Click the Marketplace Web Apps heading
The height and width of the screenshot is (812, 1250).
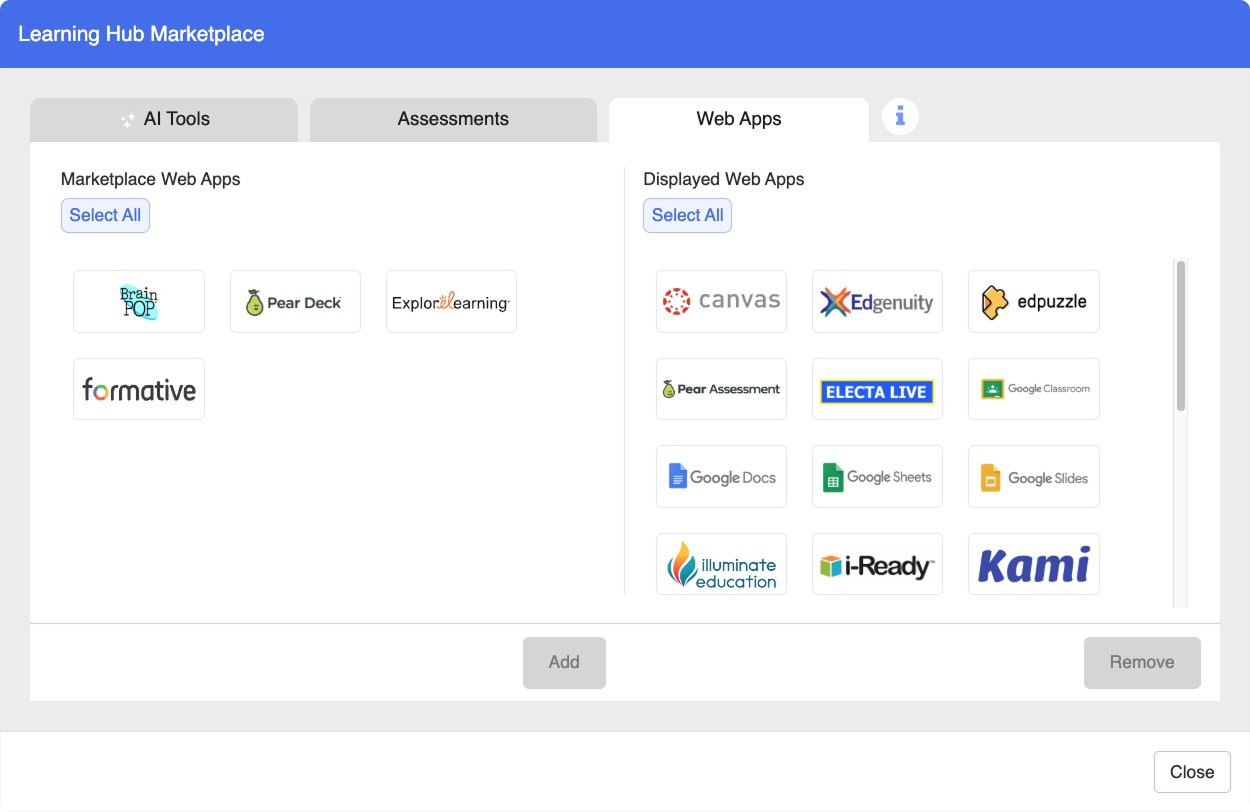151,179
